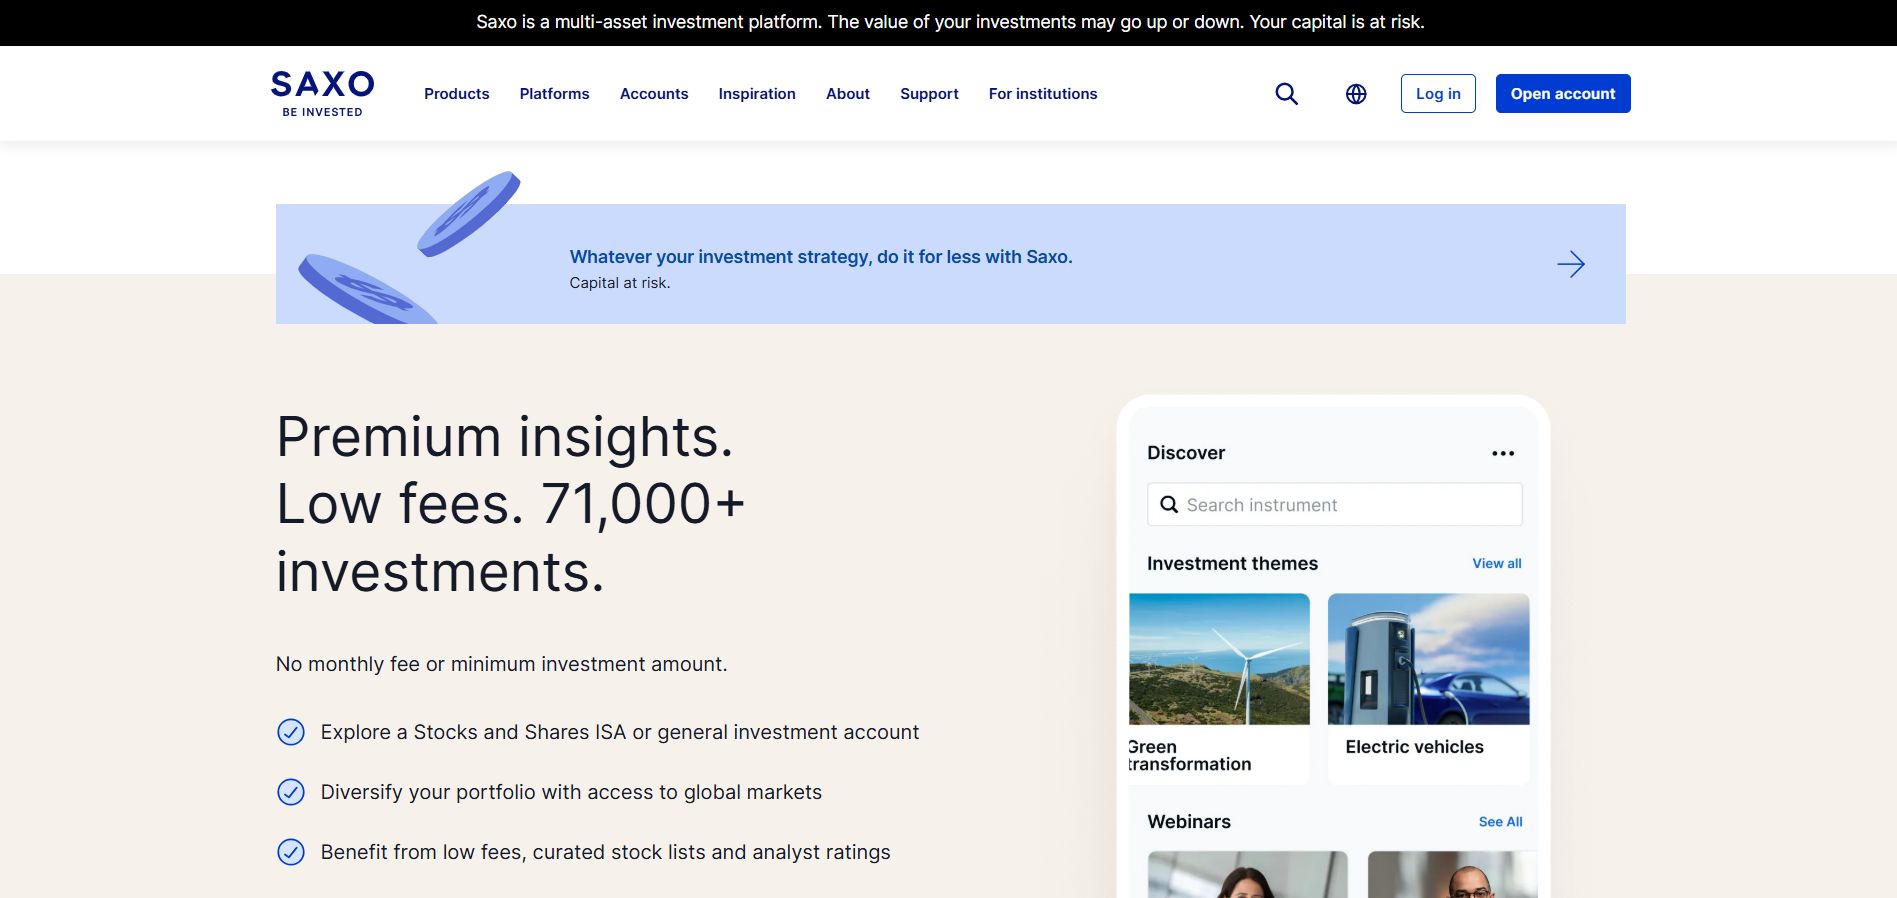Open the Discover three-dots menu
The width and height of the screenshot is (1897, 898).
tap(1502, 453)
